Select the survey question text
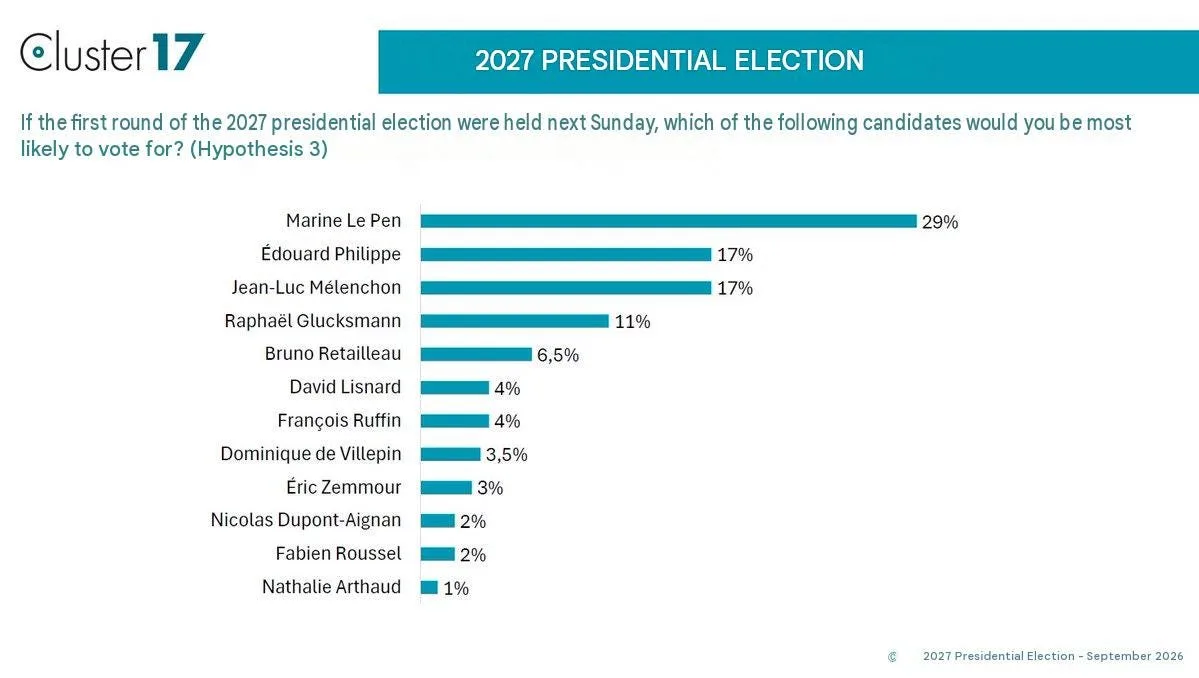 coord(575,135)
